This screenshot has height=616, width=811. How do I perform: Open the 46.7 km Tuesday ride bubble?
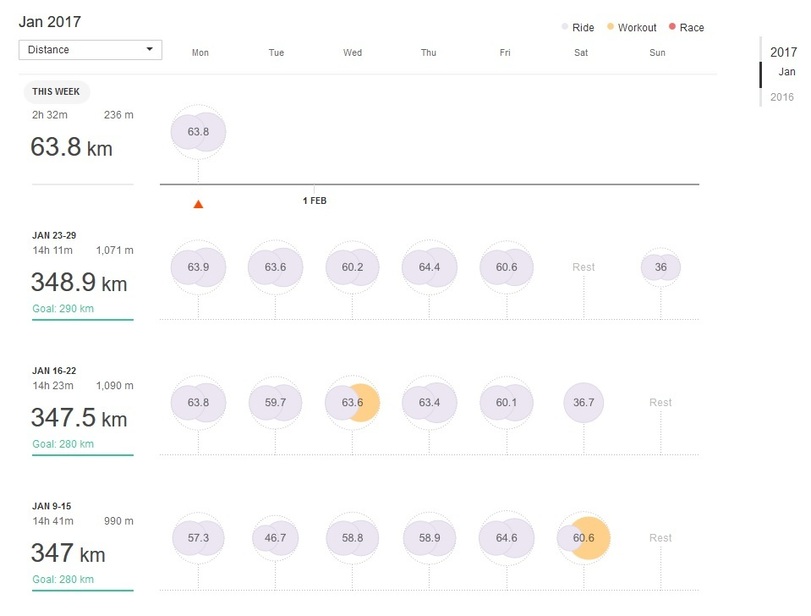[x=276, y=538]
